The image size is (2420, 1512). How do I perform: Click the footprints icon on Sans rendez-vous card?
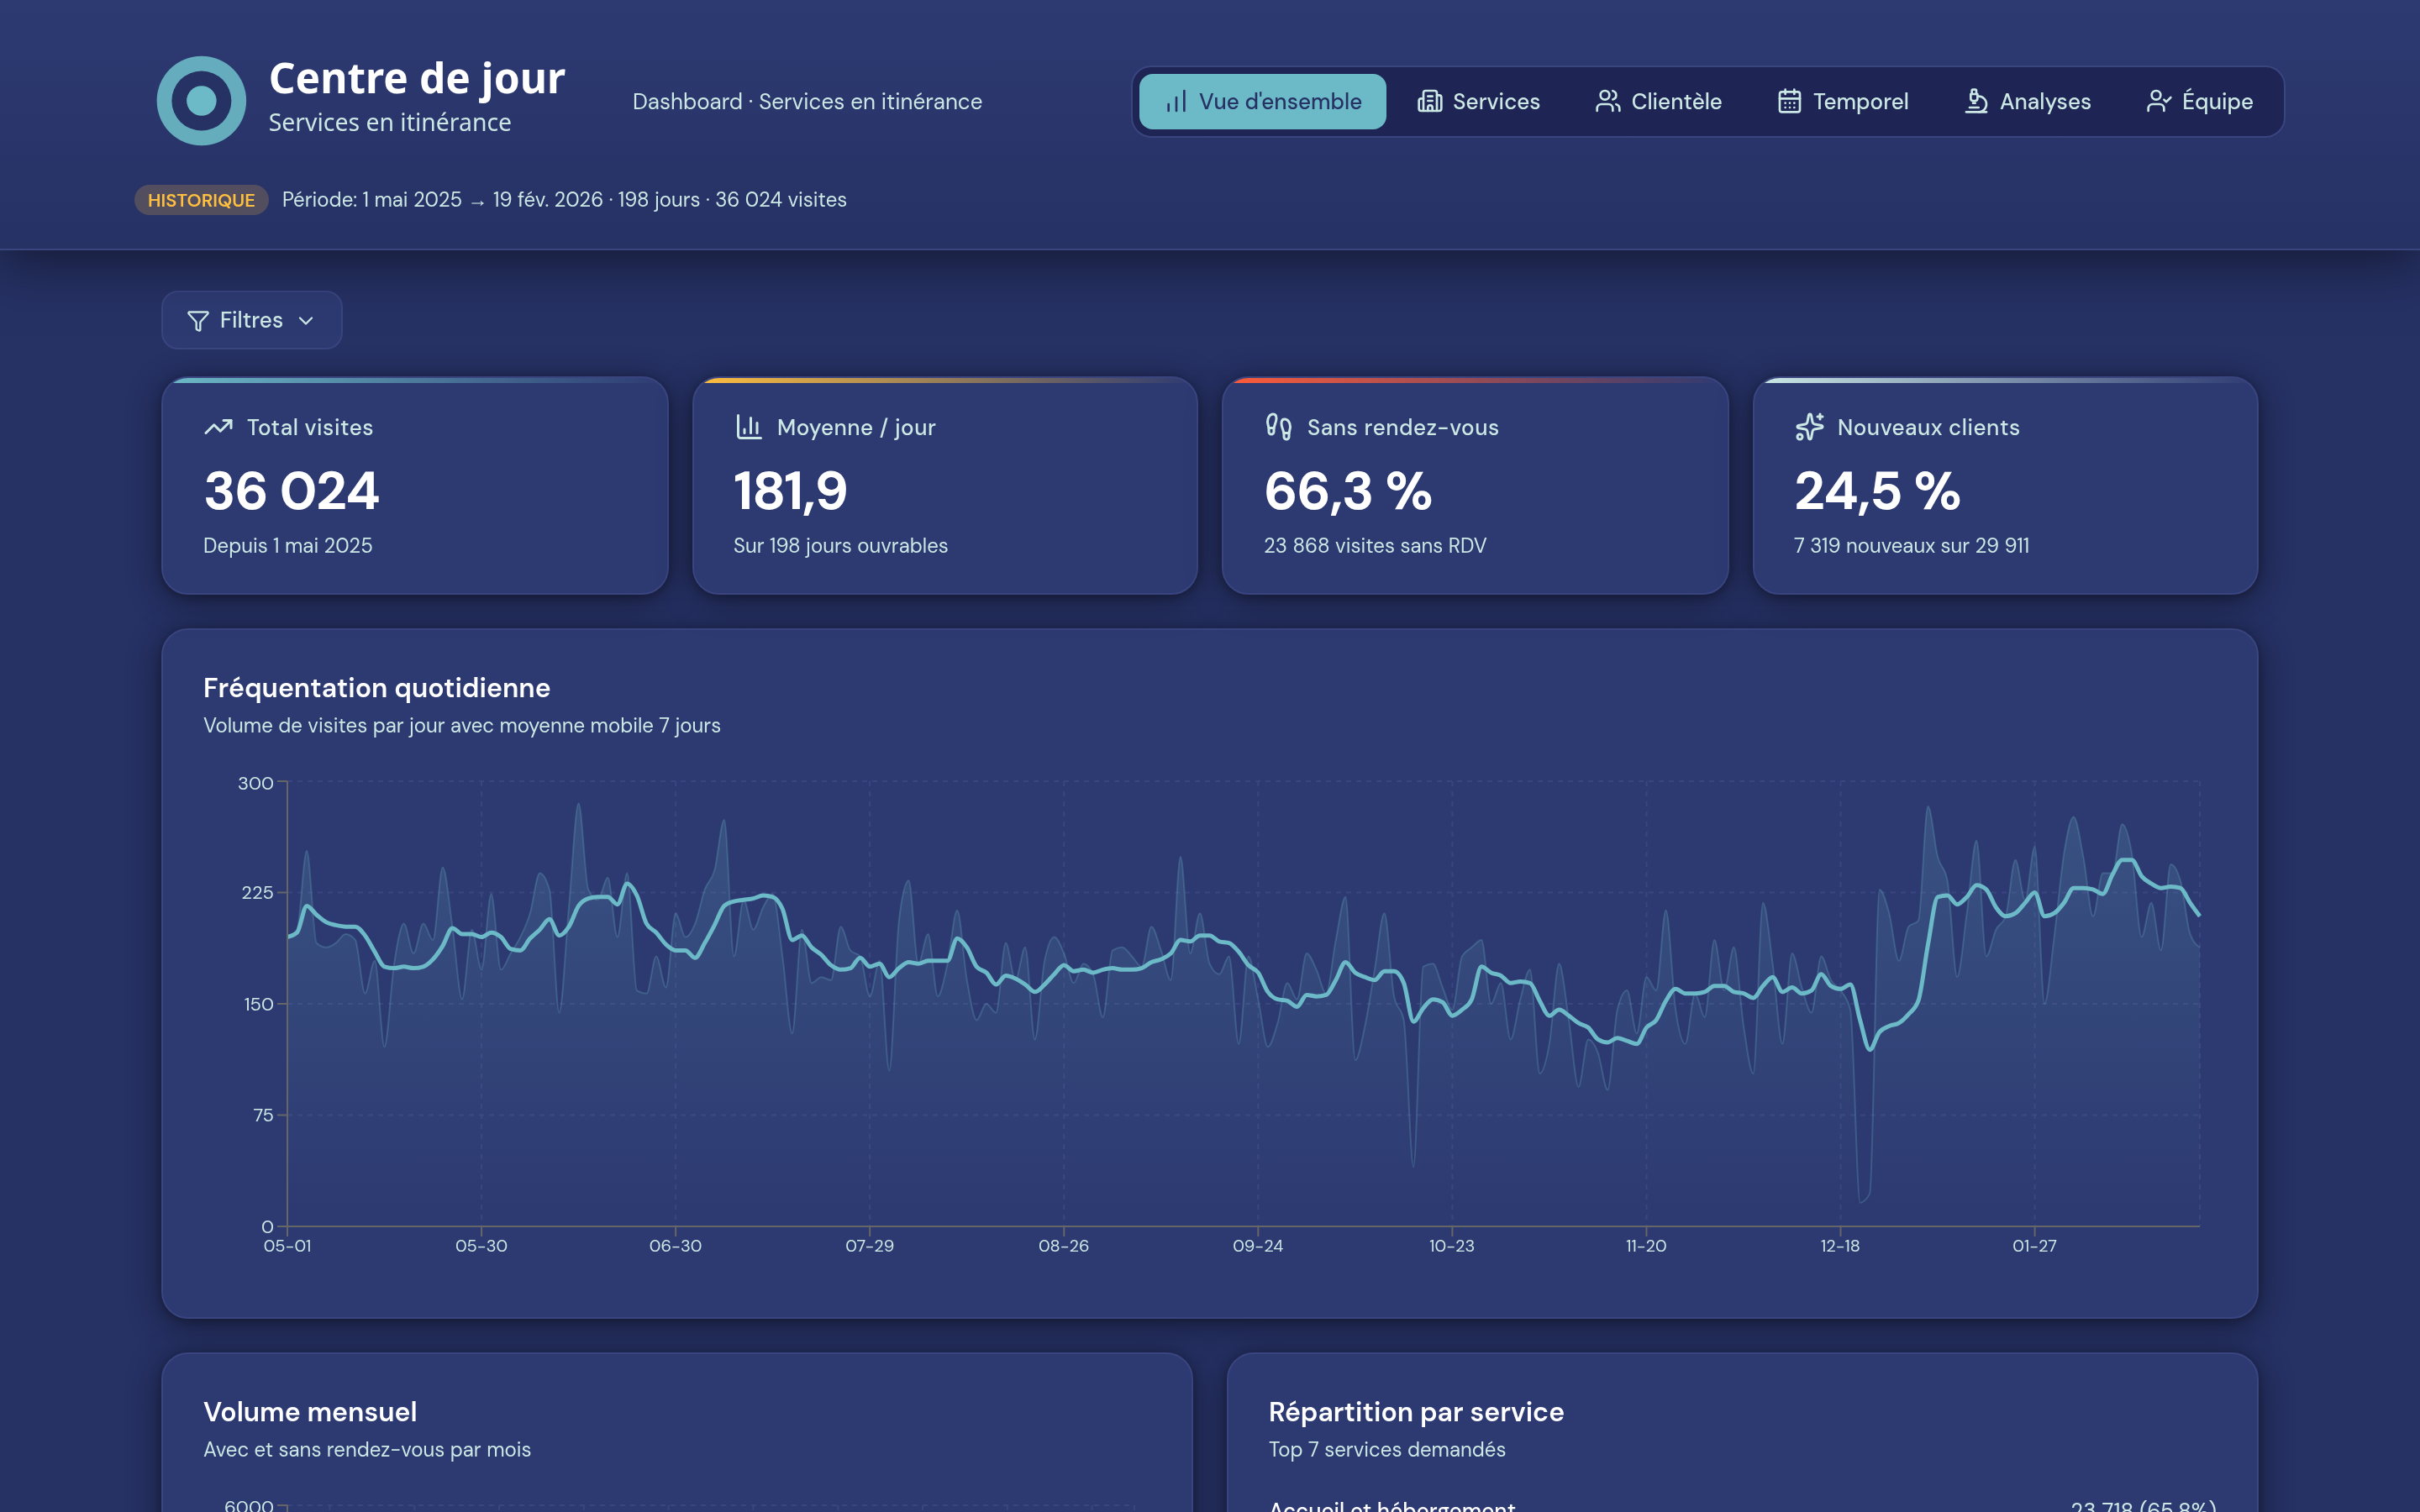pos(1280,427)
